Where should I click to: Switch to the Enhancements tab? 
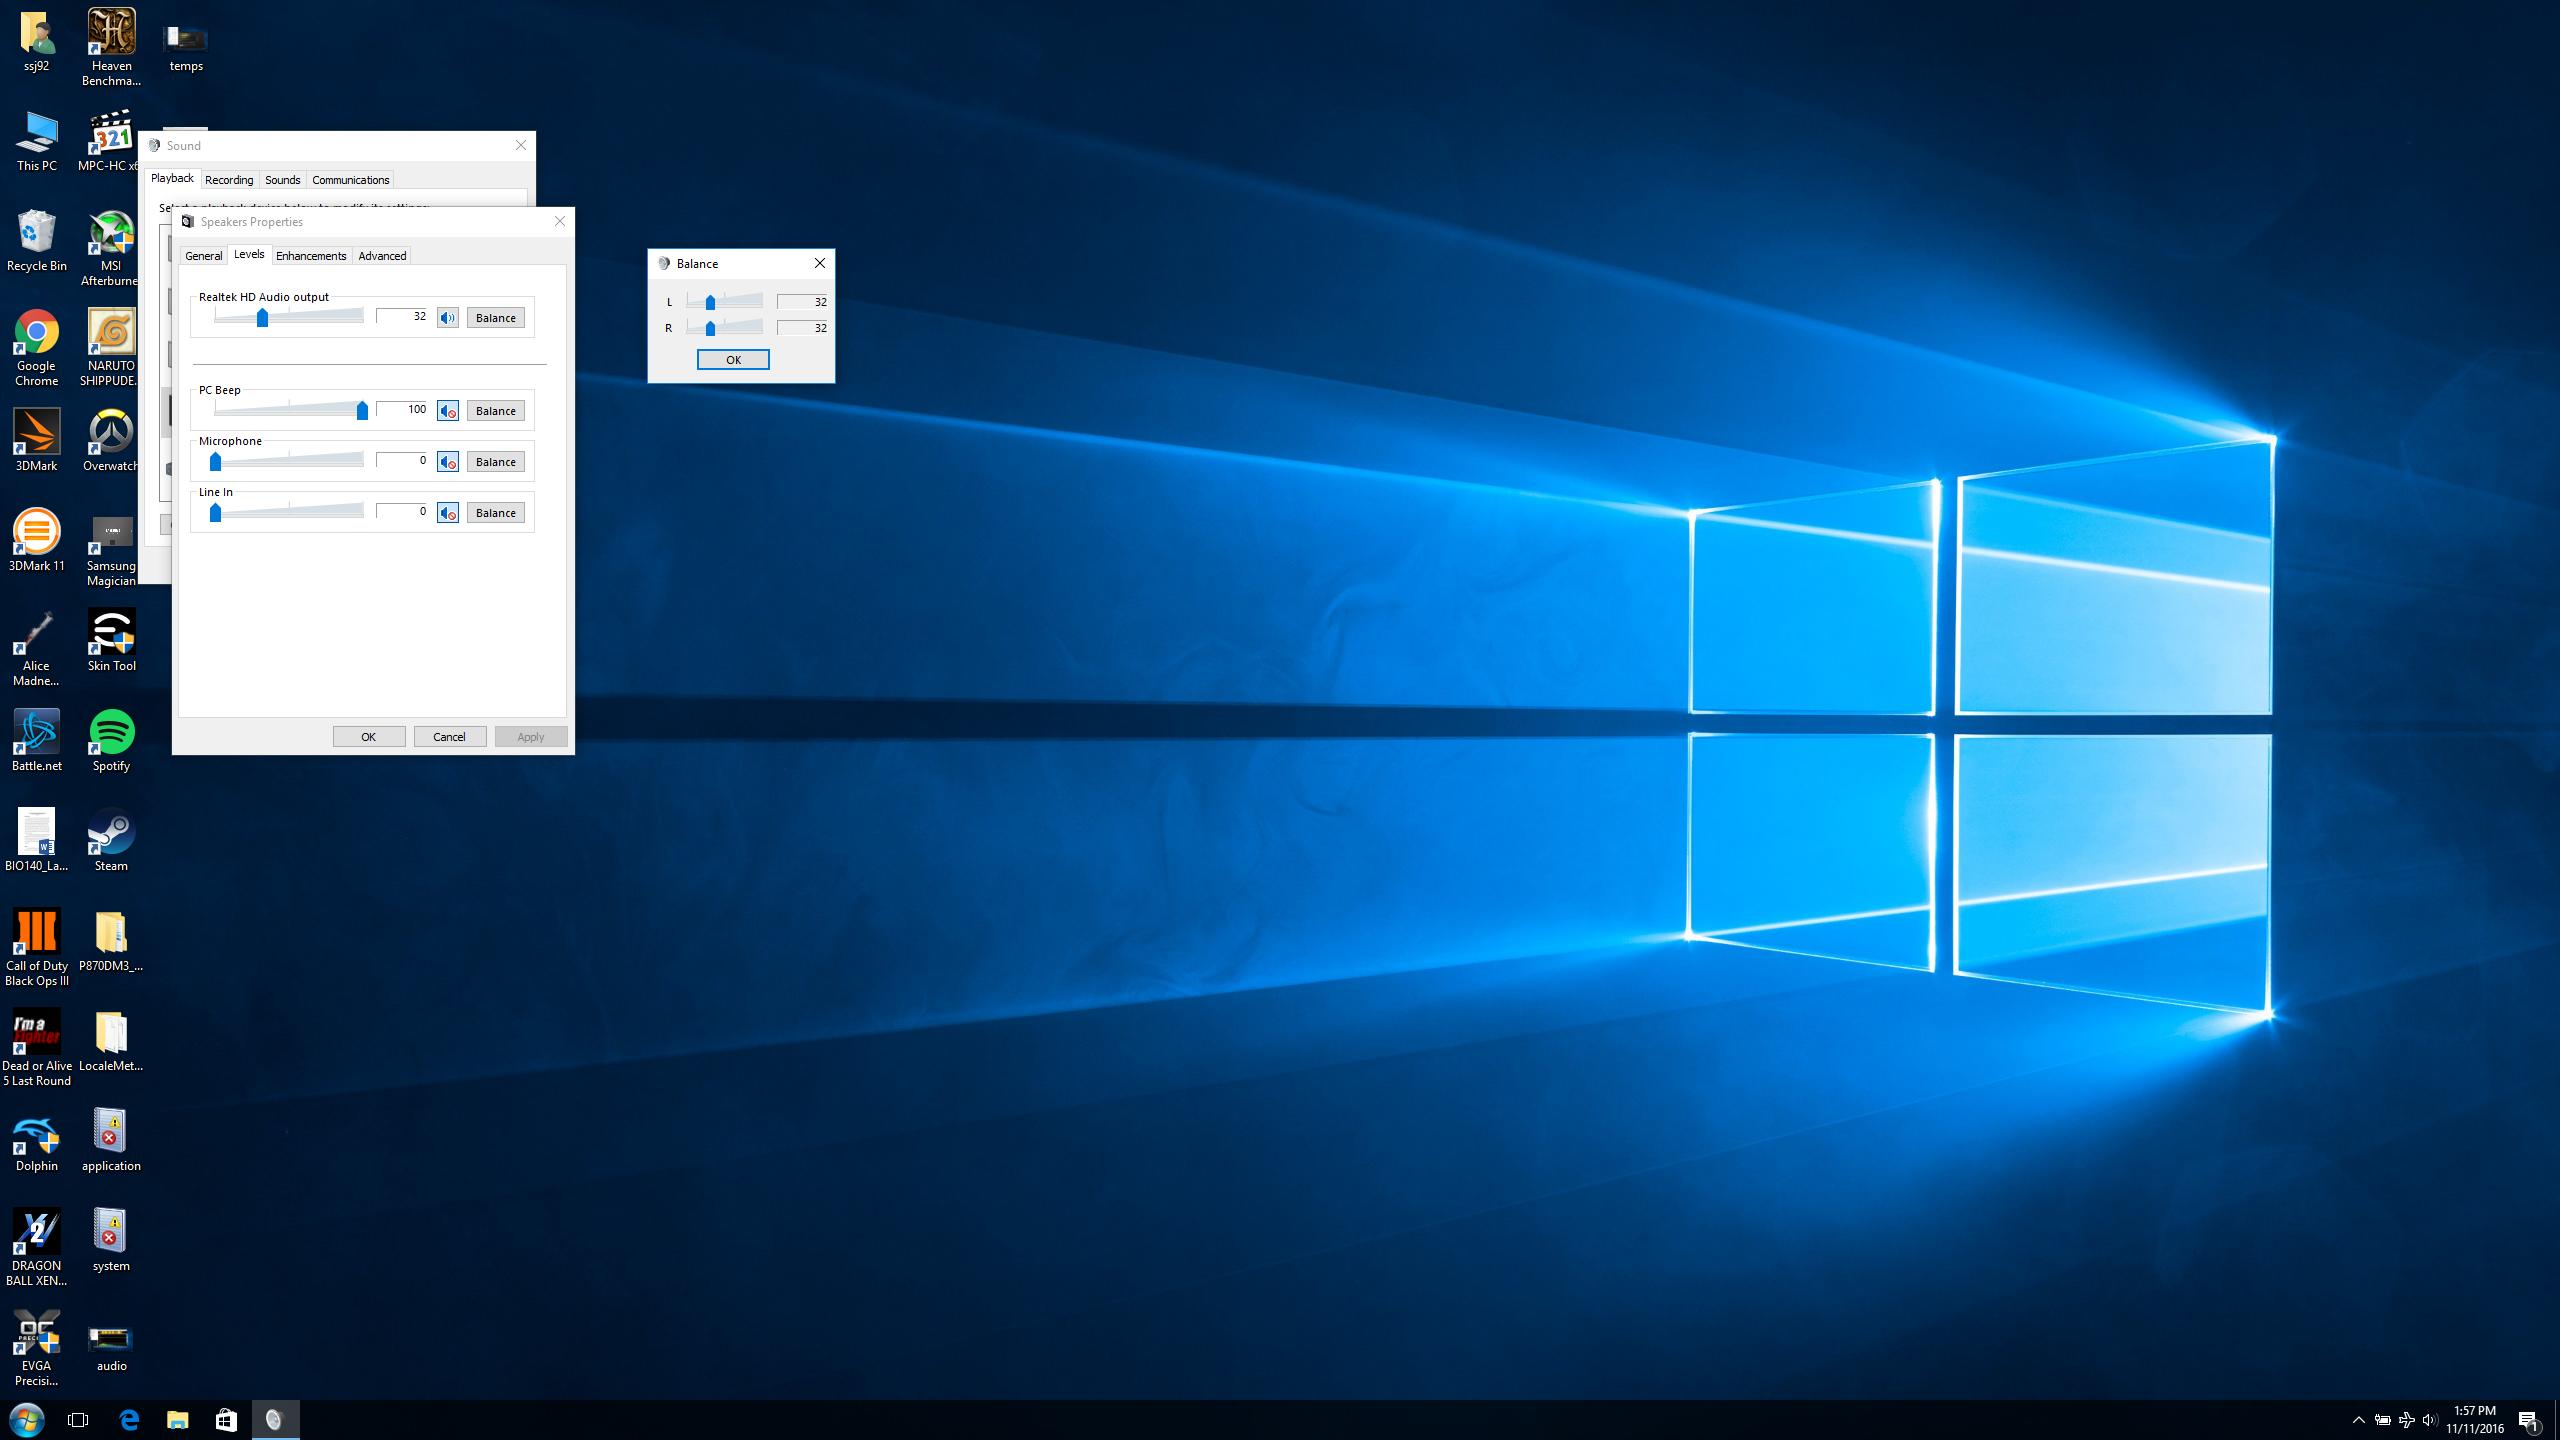(x=311, y=256)
